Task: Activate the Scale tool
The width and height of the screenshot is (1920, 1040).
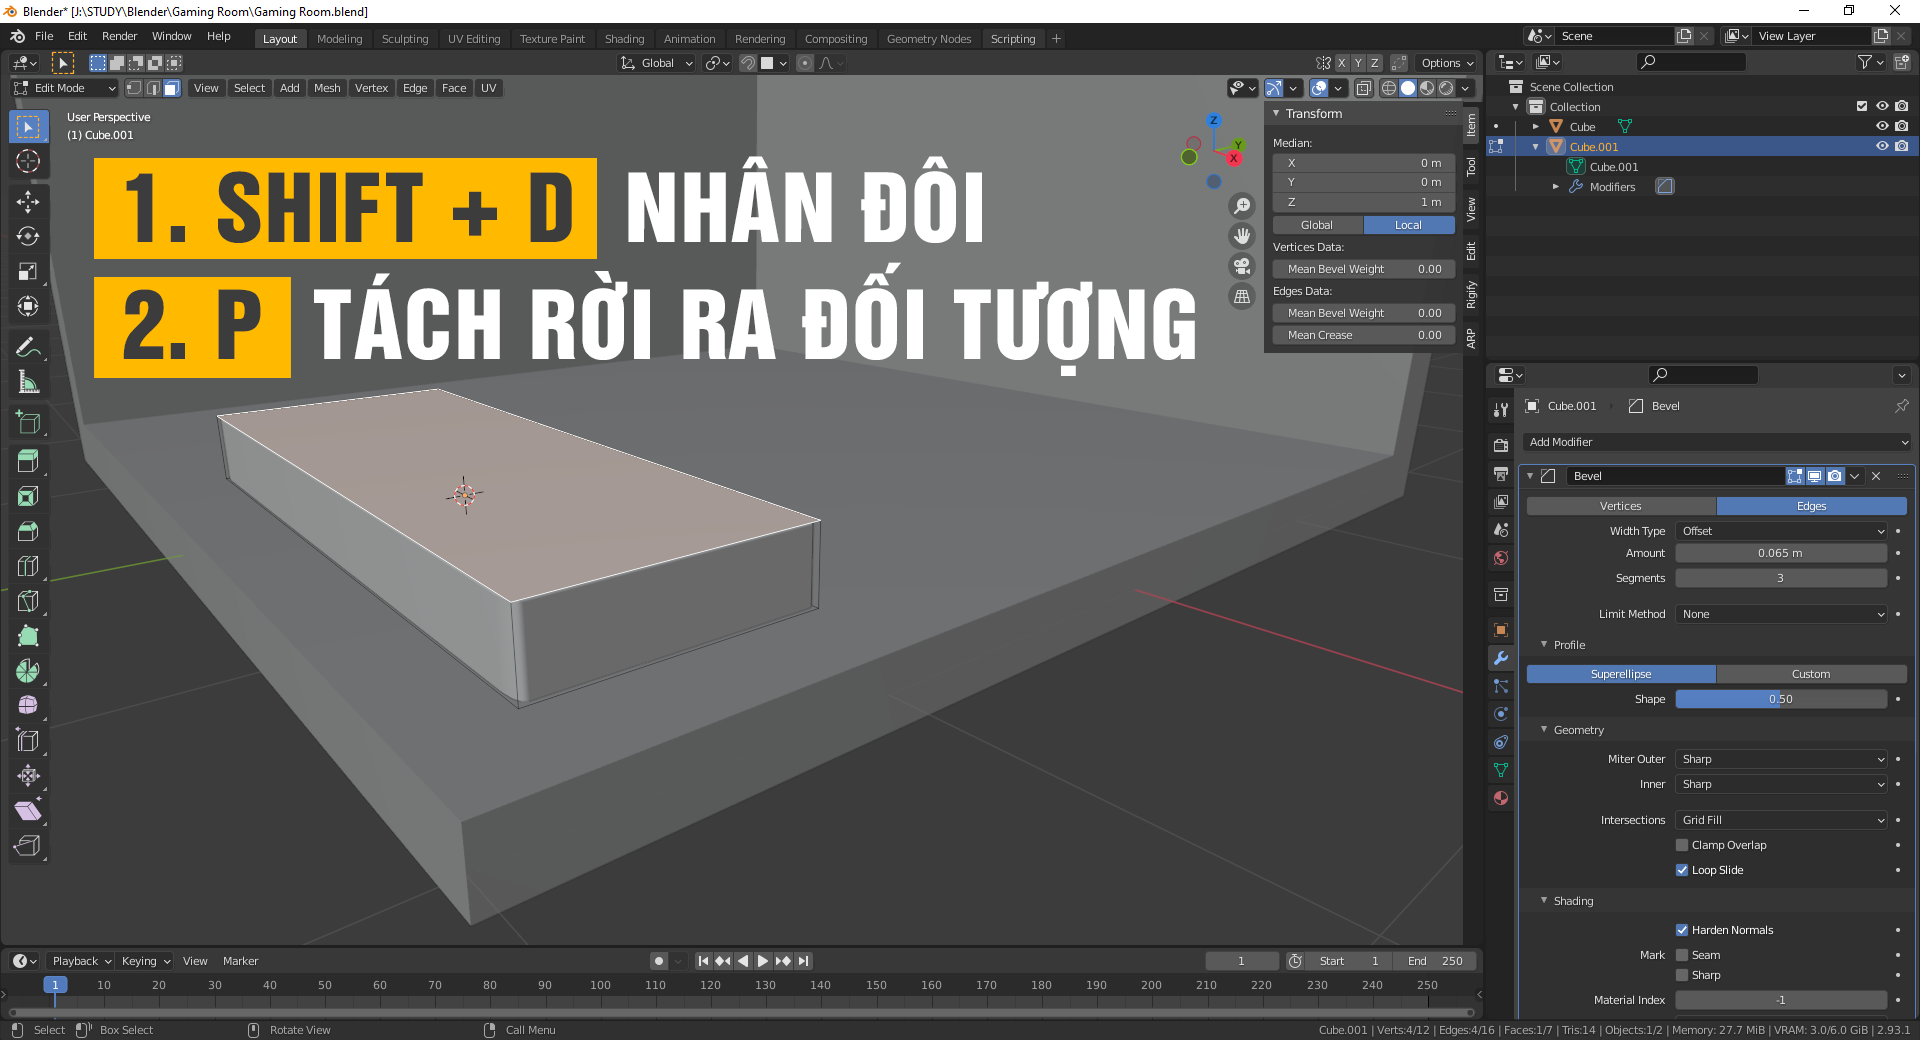Action: [28, 272]
